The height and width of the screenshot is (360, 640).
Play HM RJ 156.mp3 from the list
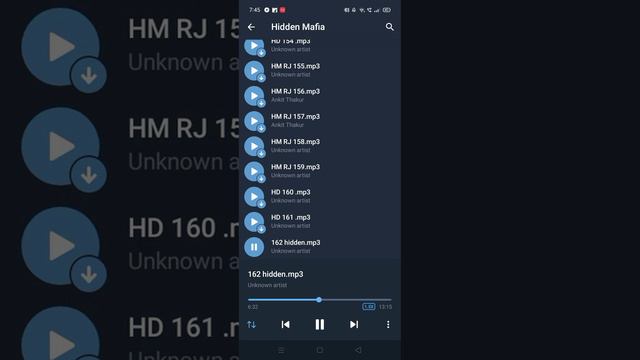(x=254, y=96)
